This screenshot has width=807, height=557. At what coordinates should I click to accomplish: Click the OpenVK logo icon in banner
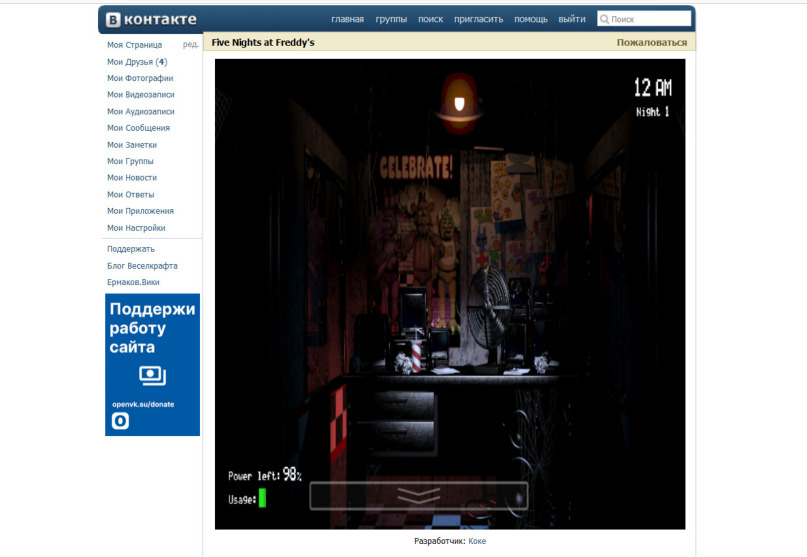click(x=120, y=421)
